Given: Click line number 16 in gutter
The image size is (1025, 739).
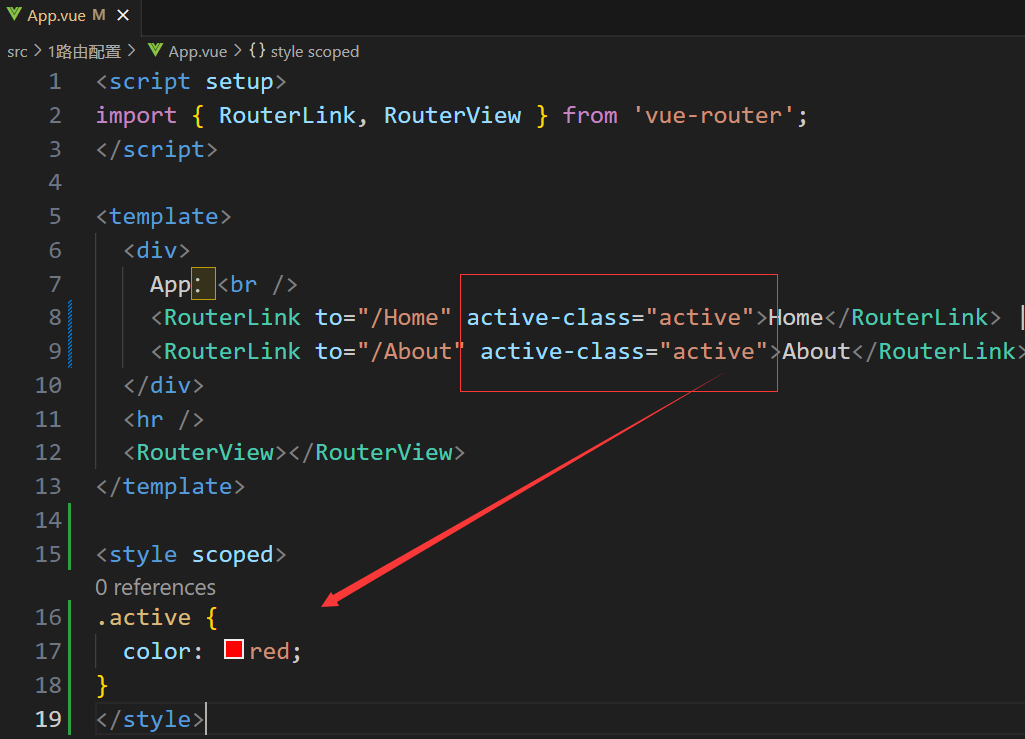Looking at the screenshot, I should (x=48, y=617).
